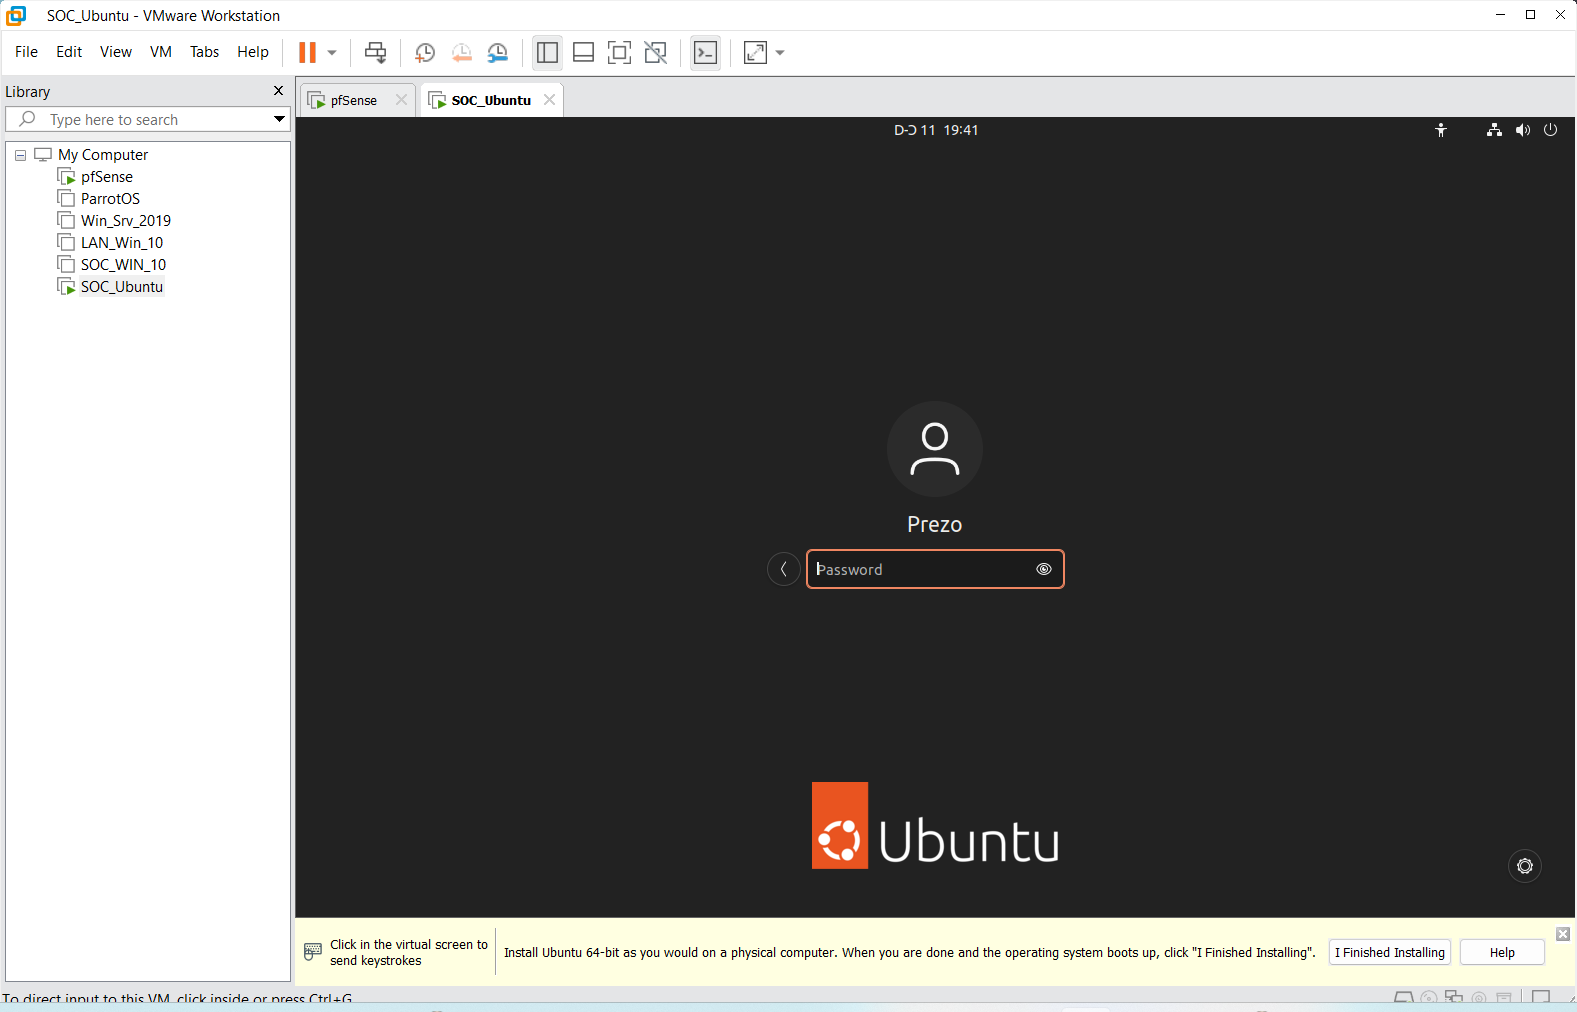Open the Help menu
The width and height of the screenshot is (1577, 1012).
[253, 52]
